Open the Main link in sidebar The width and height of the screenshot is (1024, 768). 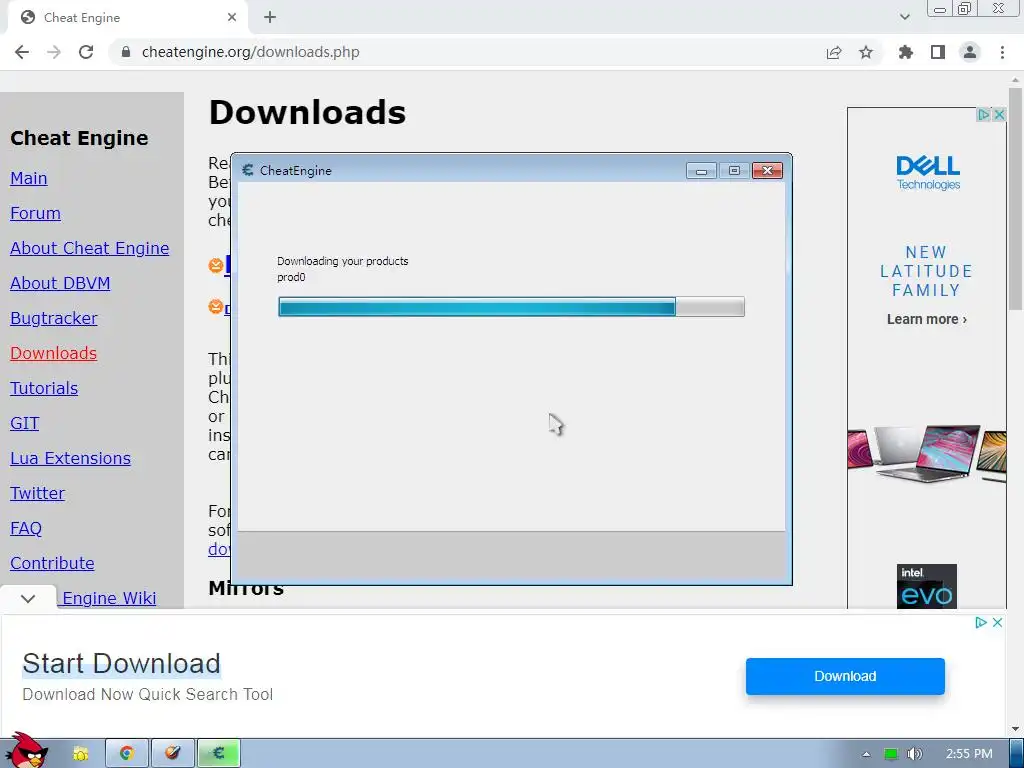tap(29, 178)
